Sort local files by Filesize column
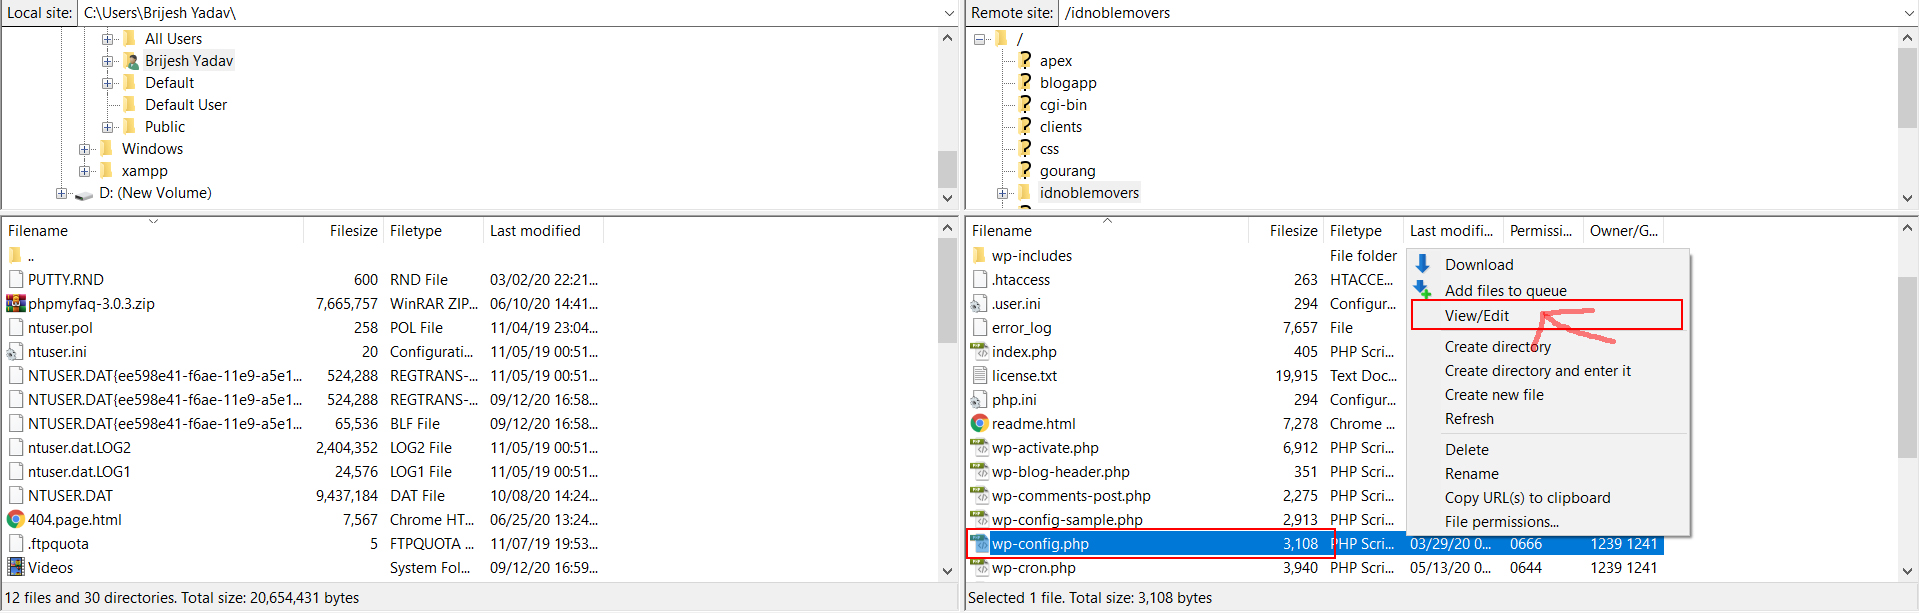Screen dimensions: 1919x613 343,230
